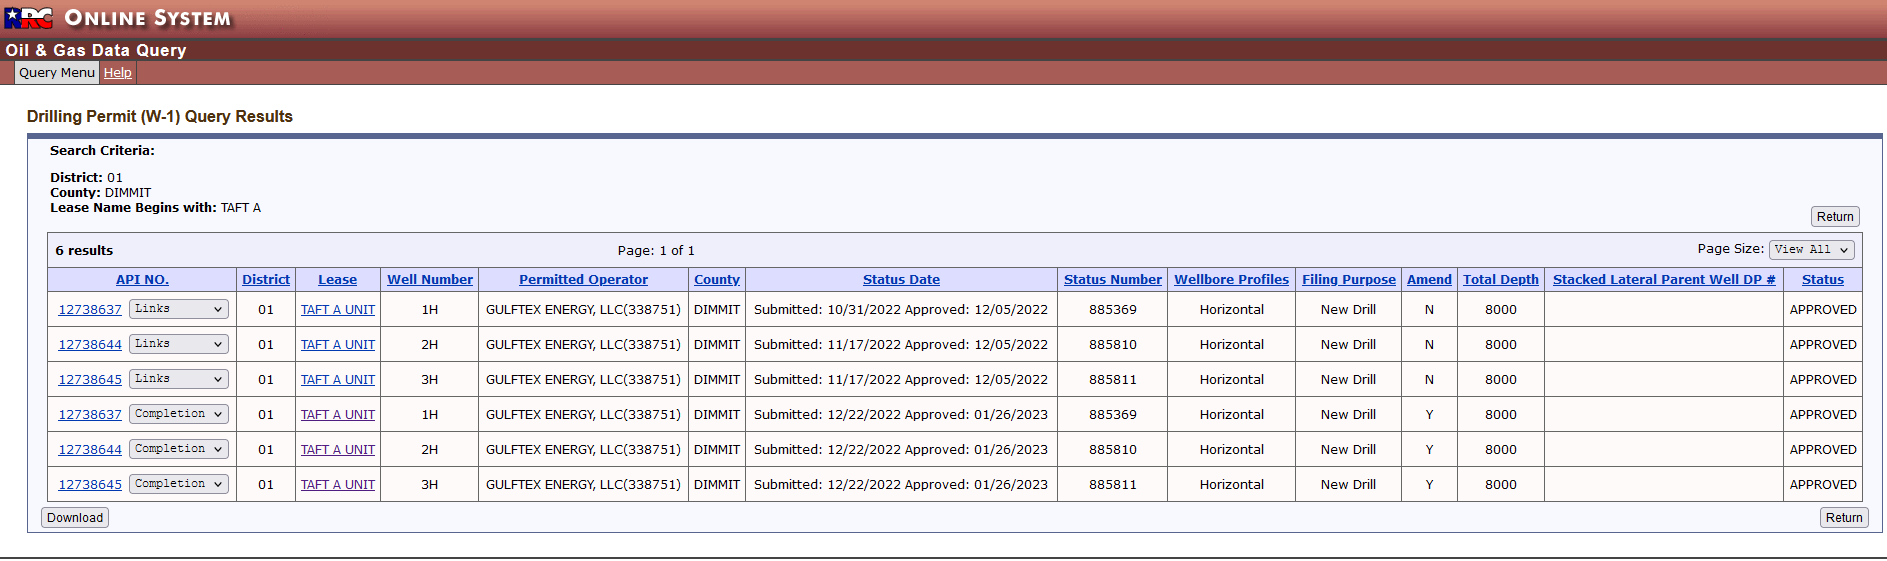Image resolution: width=1887 pixels, height=561 pixels.
Task: Open TAFT A UNIT lease in fifth row
Action: tap(338, 450)
